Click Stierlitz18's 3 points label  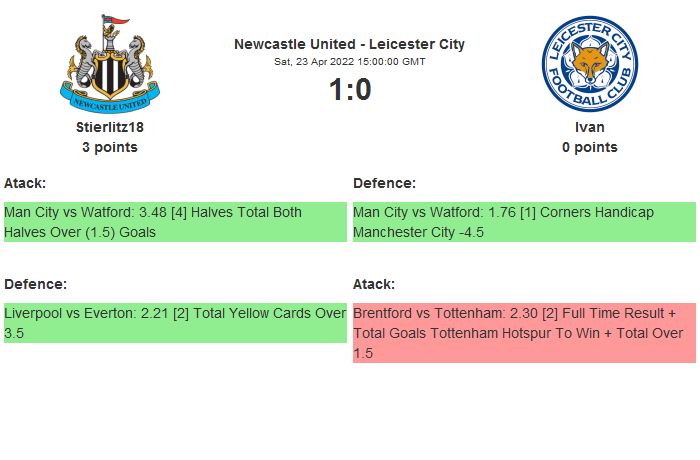110,147
